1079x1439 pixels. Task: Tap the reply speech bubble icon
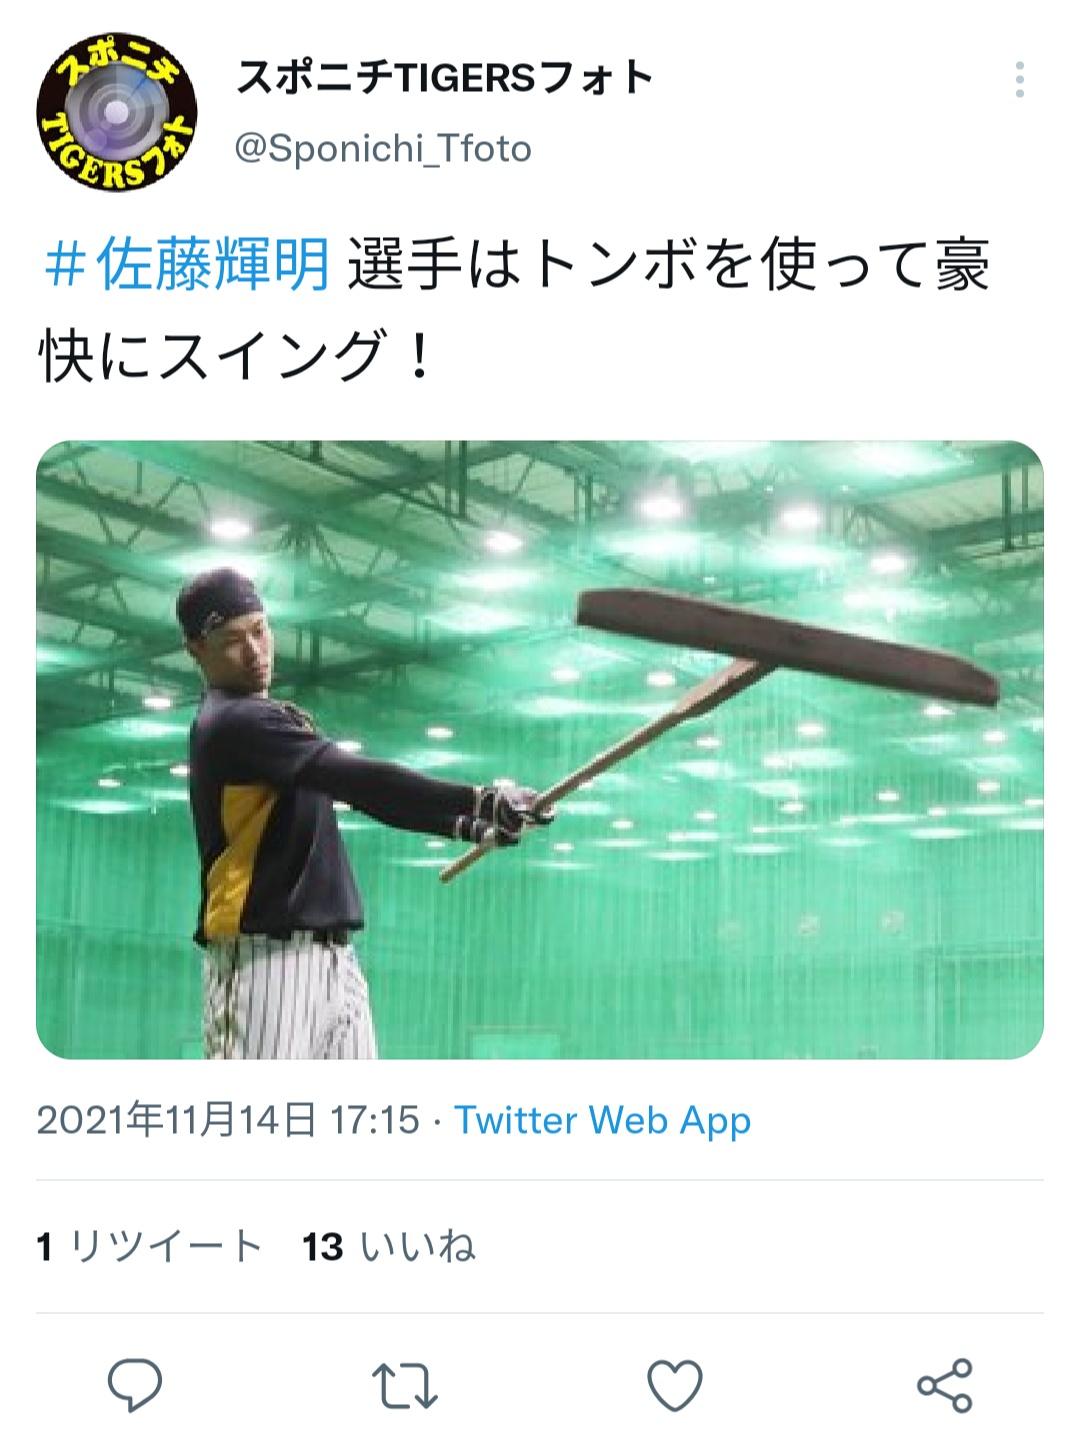[x=135, y=1385]
